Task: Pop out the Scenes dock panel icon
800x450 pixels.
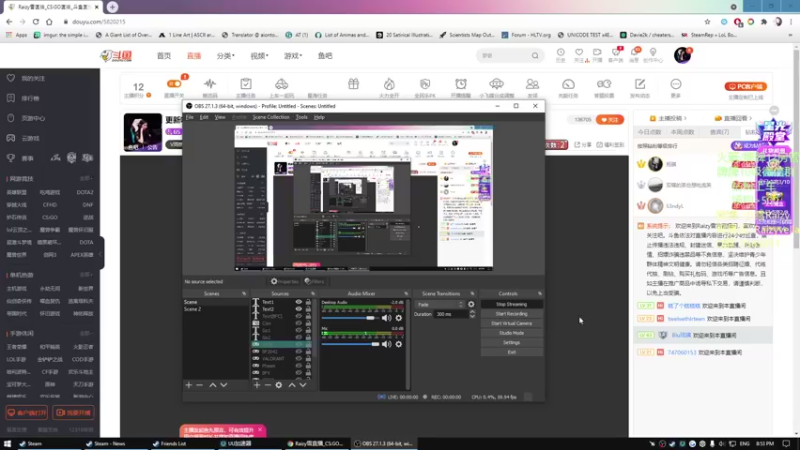Action: tap(244, 294)
